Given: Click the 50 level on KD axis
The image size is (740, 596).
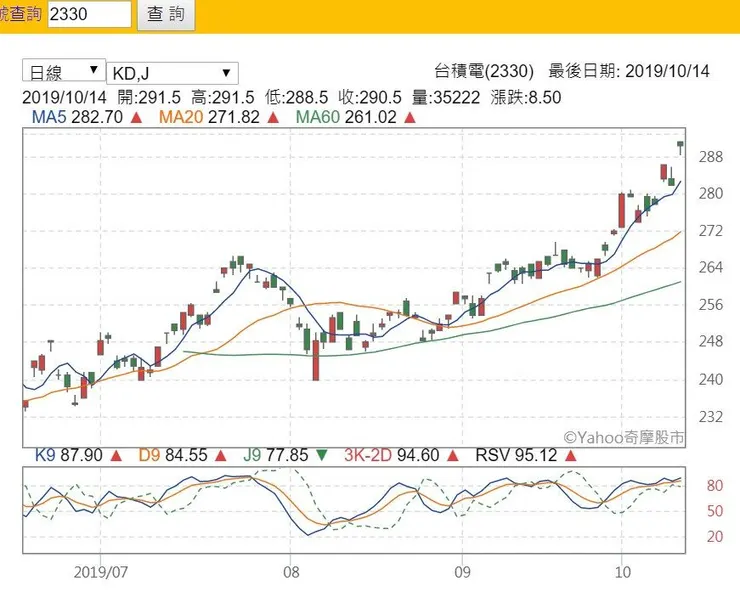Looking at the screenshot, I should coord(715,511).
